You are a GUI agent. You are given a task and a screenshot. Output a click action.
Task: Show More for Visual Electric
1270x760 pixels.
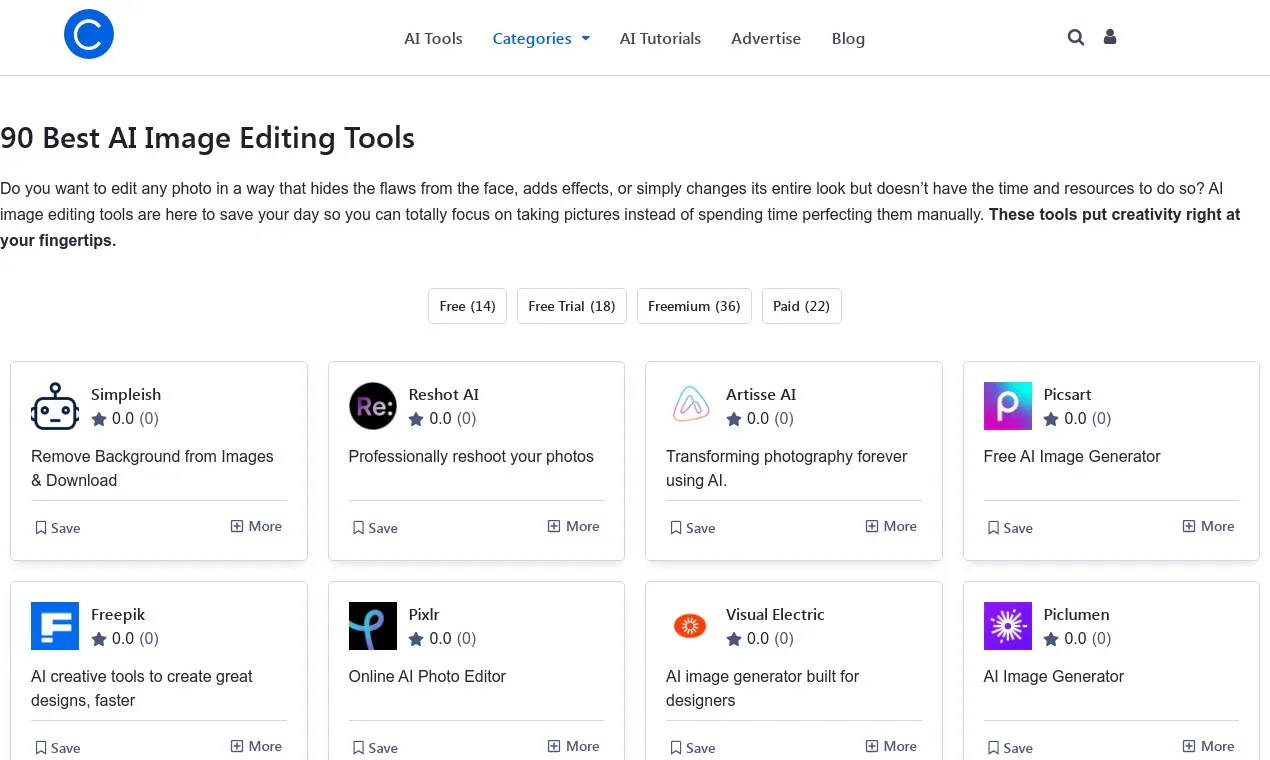(891, 746)
